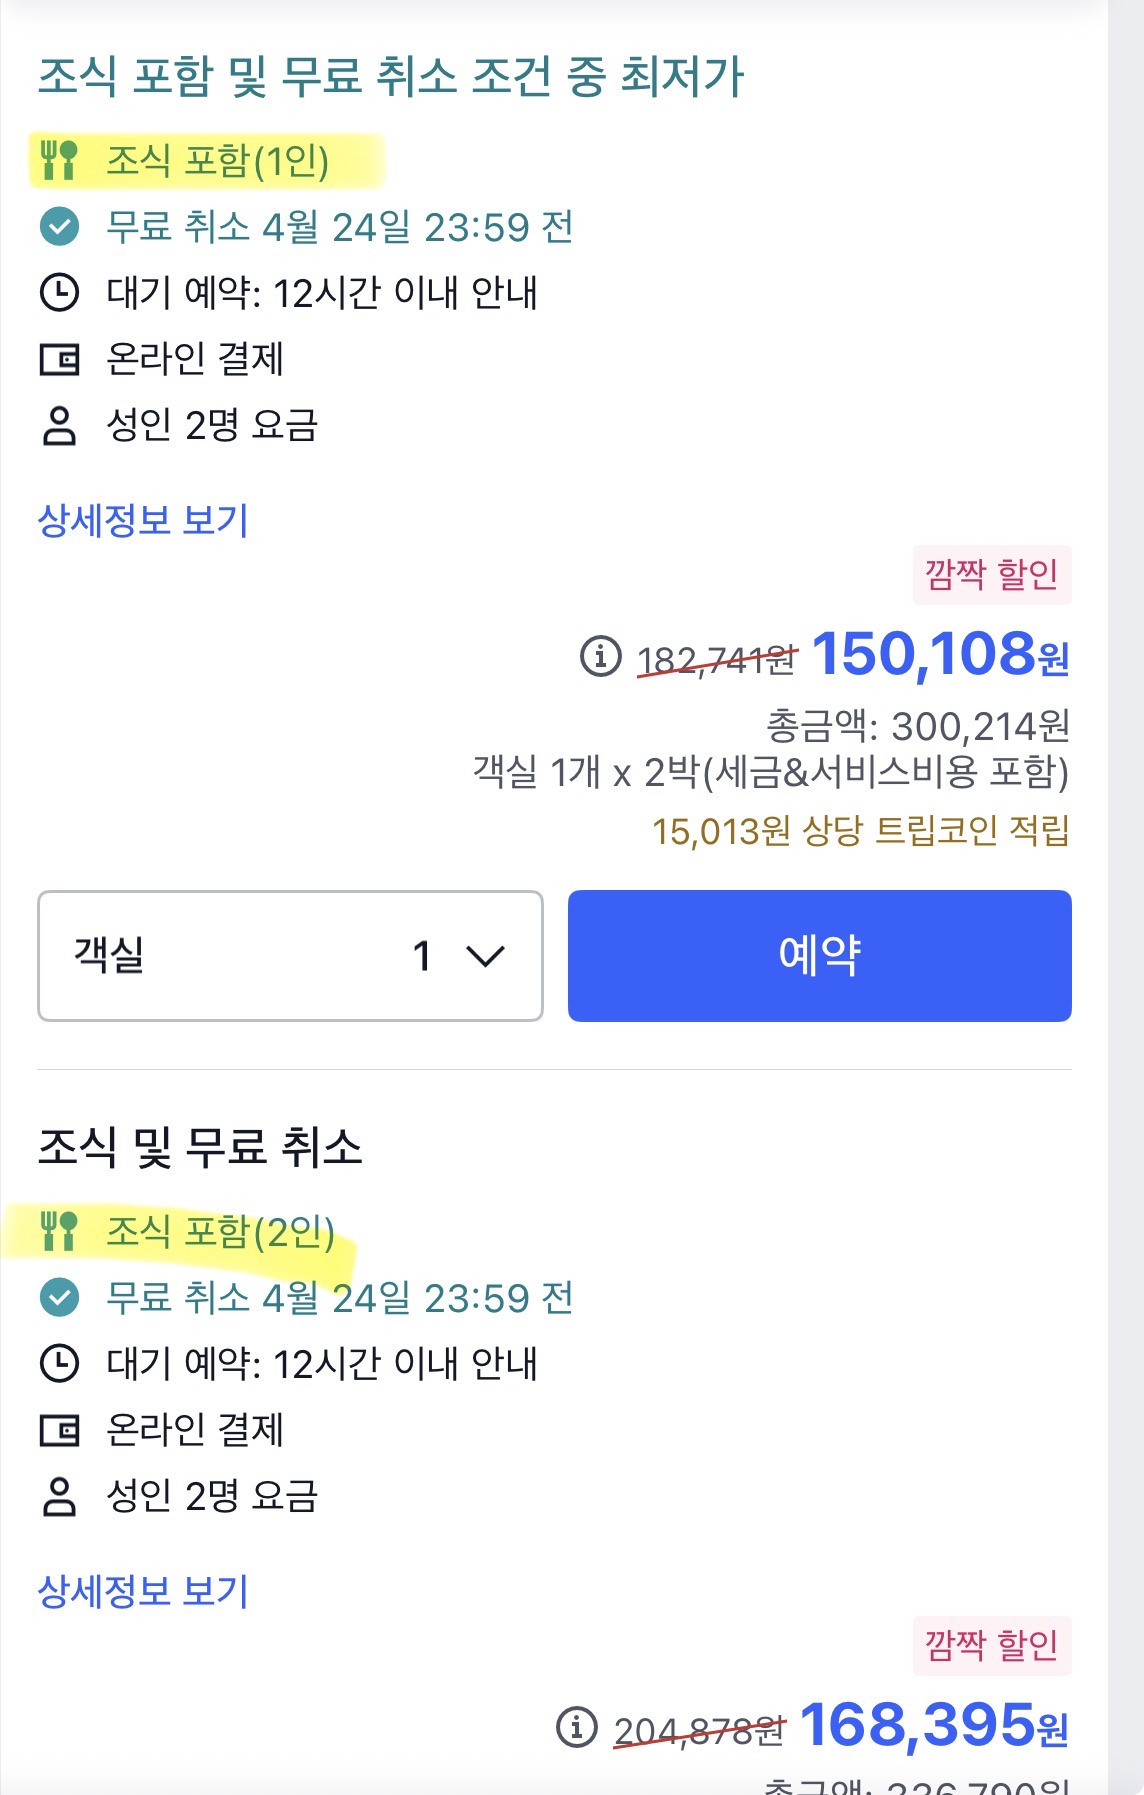
Task: Click info icon next to 204,878원 price
Action: pos(577,1727)
